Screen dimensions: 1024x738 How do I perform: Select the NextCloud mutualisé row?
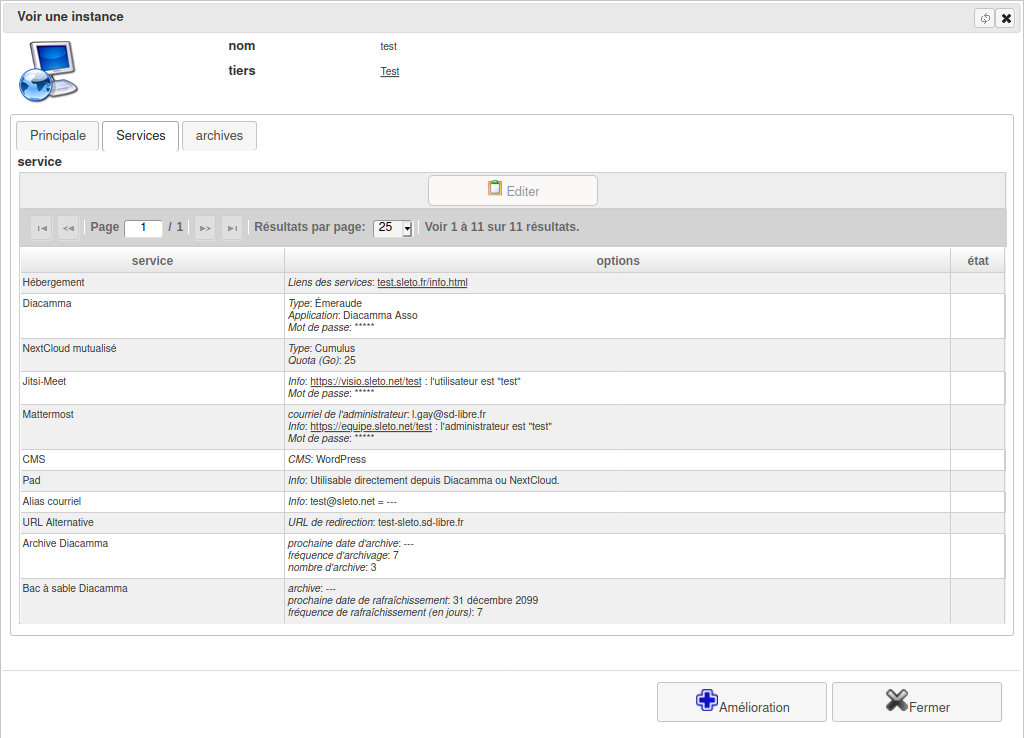coord(152,355)
